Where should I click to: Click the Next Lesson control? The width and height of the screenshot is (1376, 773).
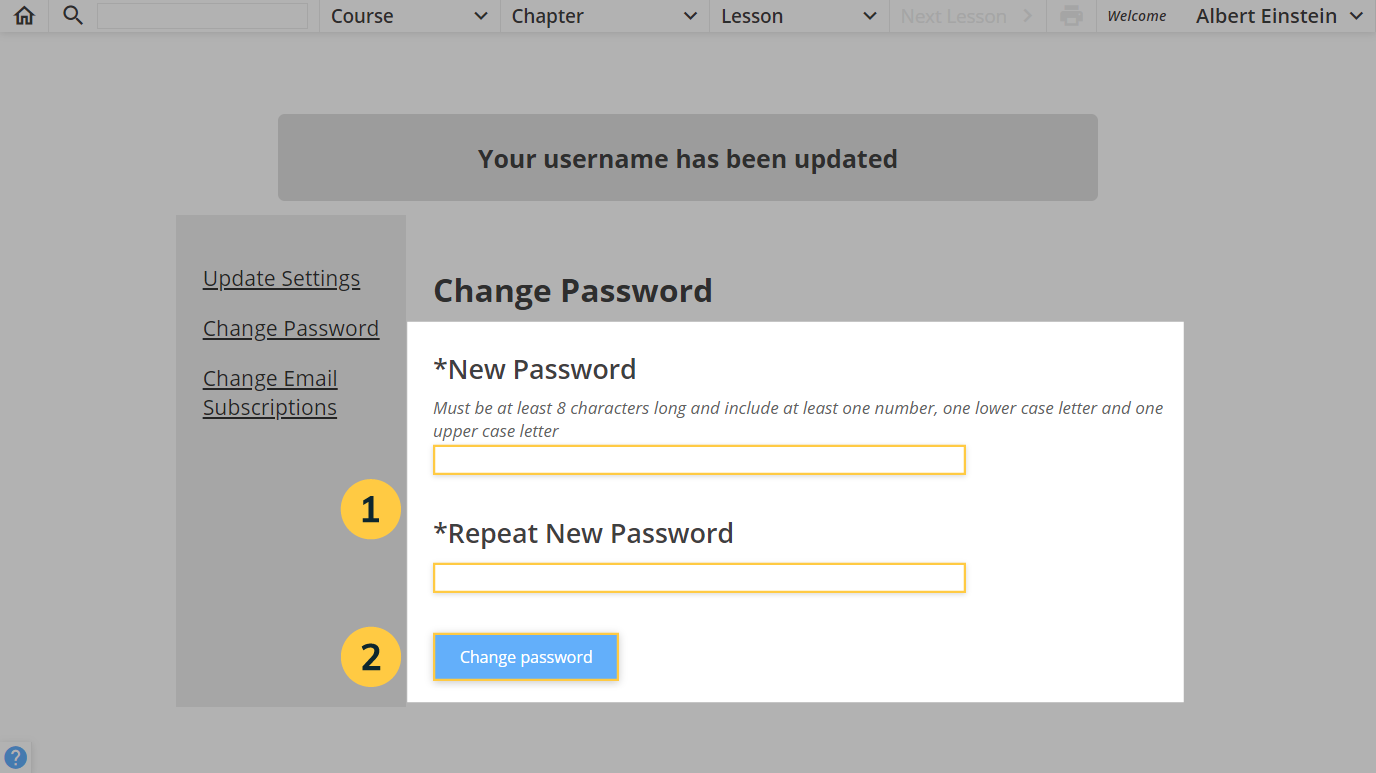point(953,15)
